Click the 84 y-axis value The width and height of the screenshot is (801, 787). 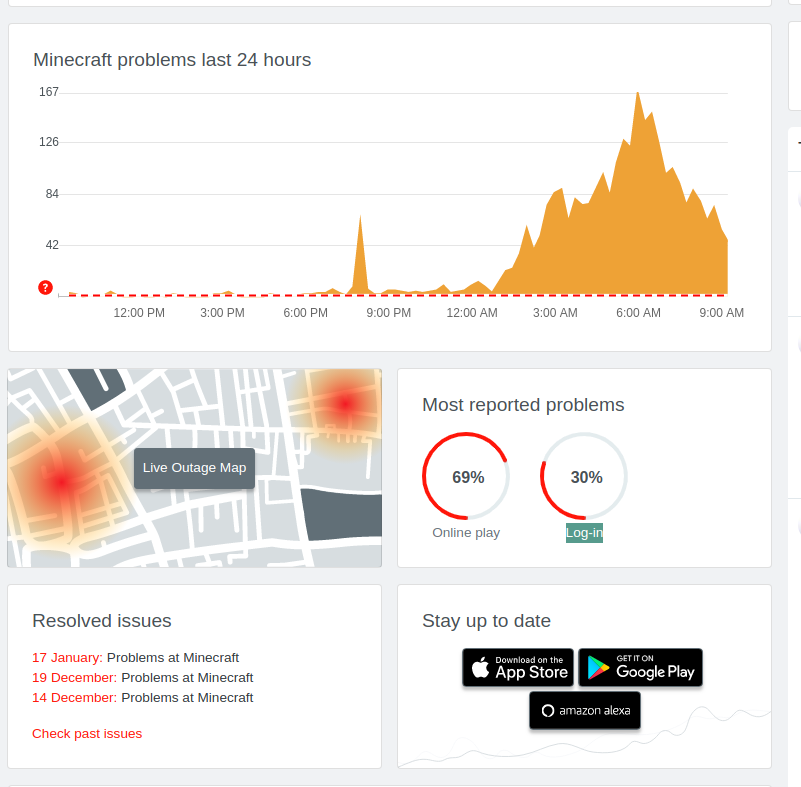click(52, 194)
